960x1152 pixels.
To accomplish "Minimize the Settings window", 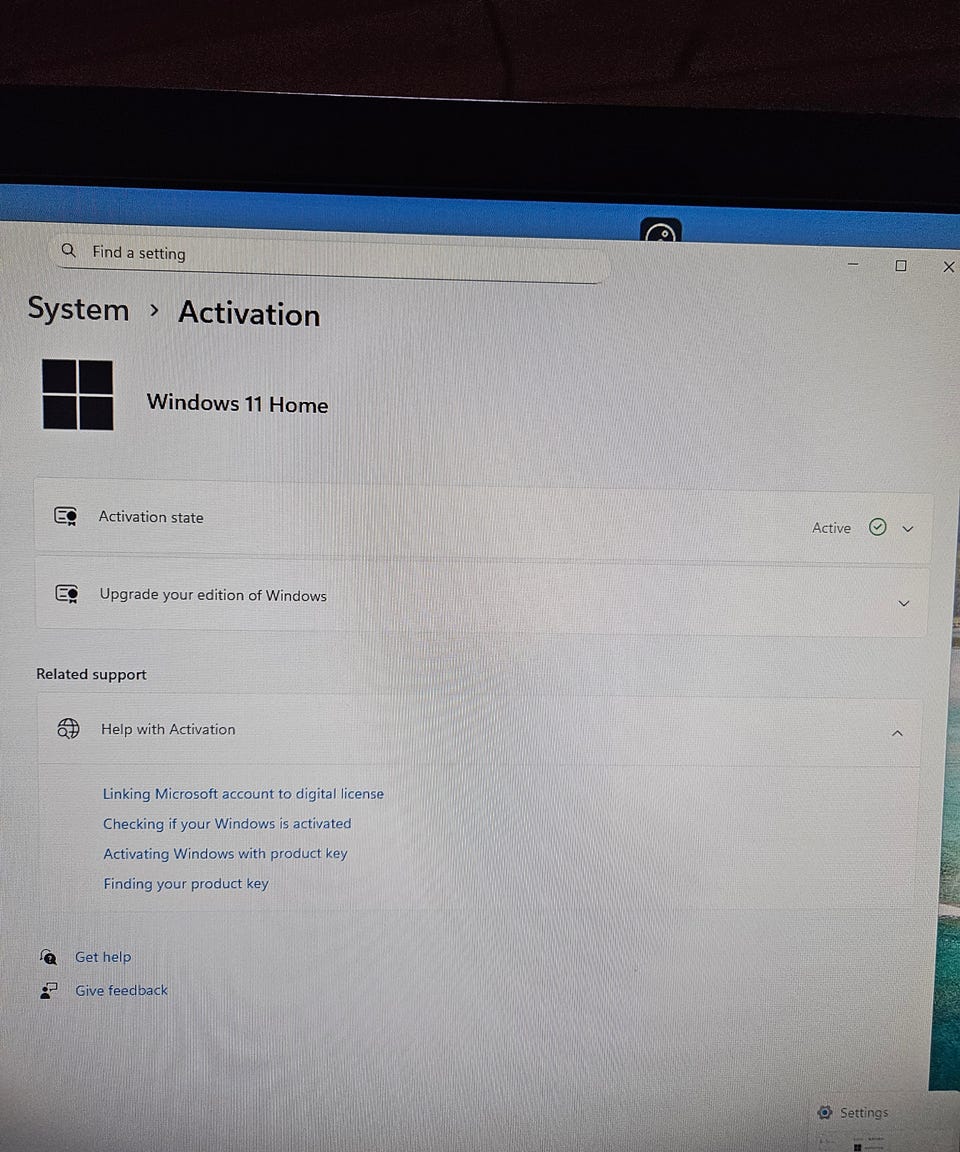I will coord(853,264).
